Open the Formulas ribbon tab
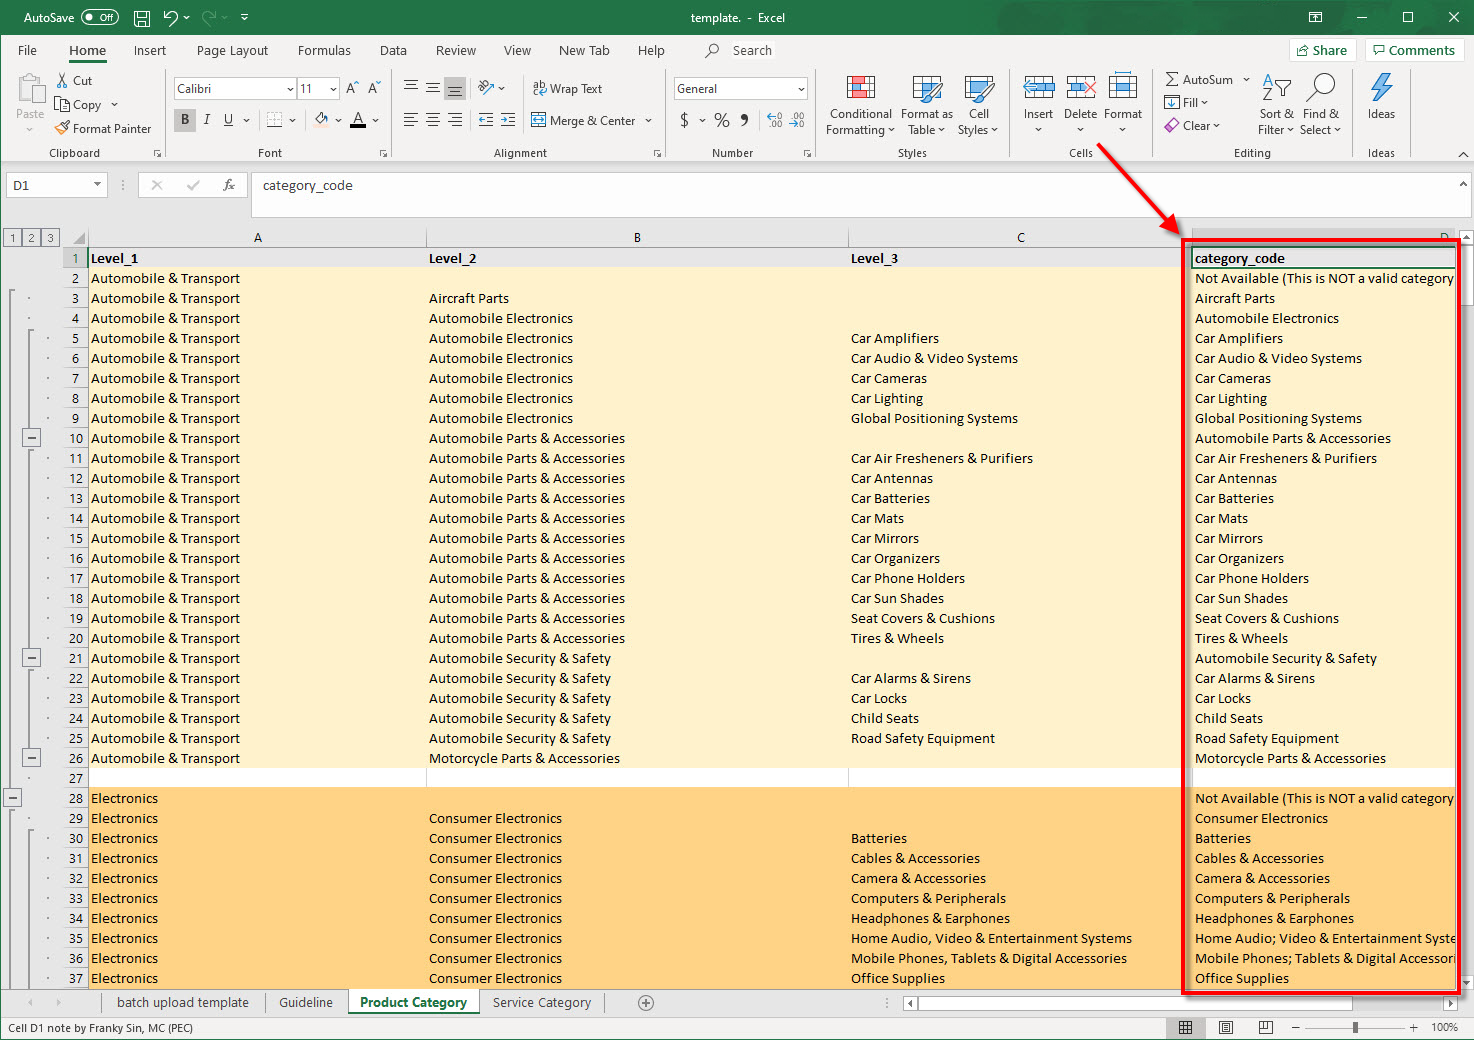This screenshot has height=1040, width=1474. [324, 51]
